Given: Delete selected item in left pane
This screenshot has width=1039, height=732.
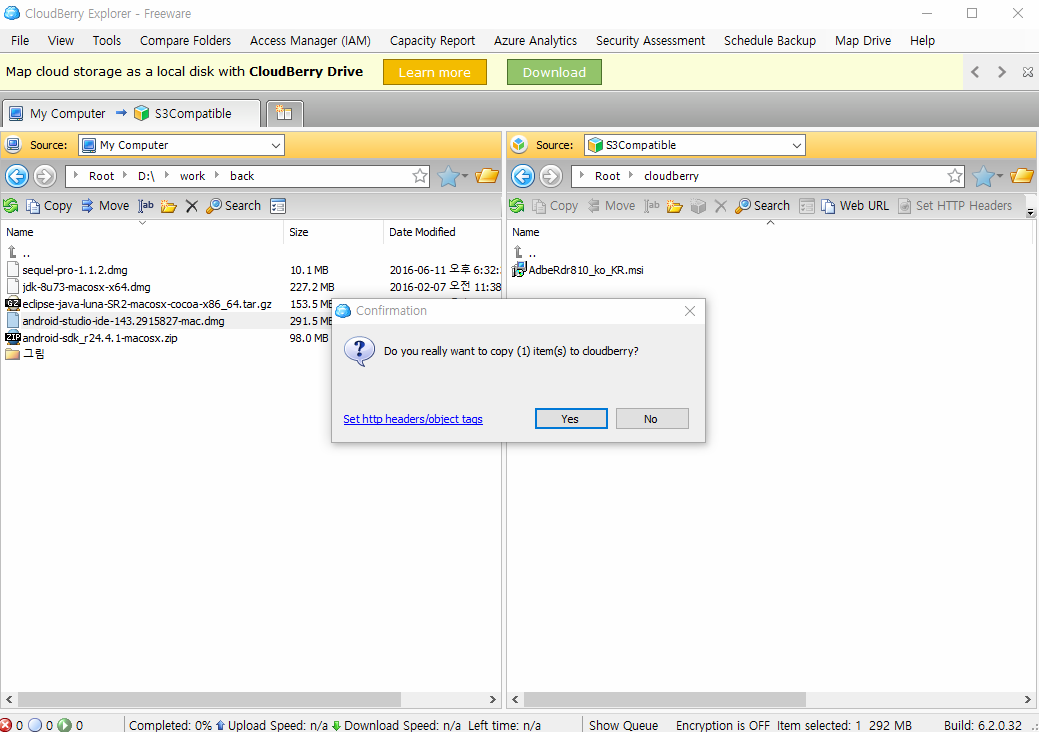Looking at the screenshot, I should 191,206.
